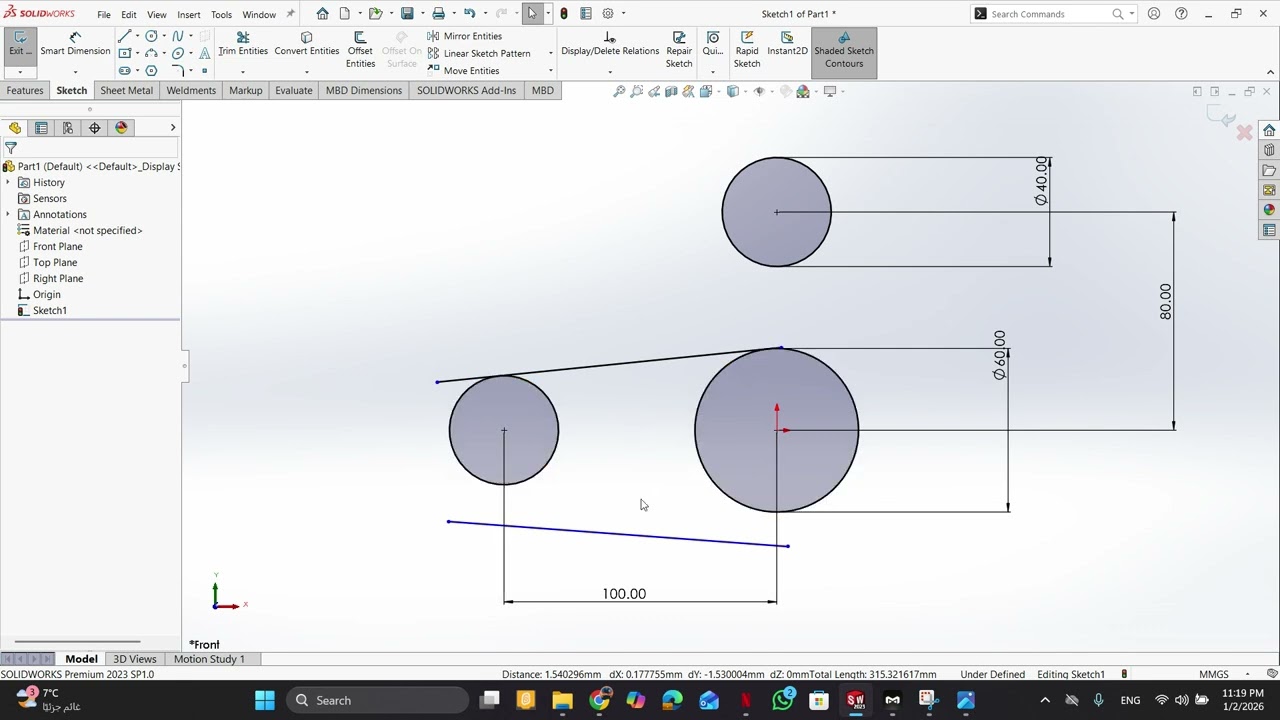Open the Motion Study 1 tab

pos(209,659)
